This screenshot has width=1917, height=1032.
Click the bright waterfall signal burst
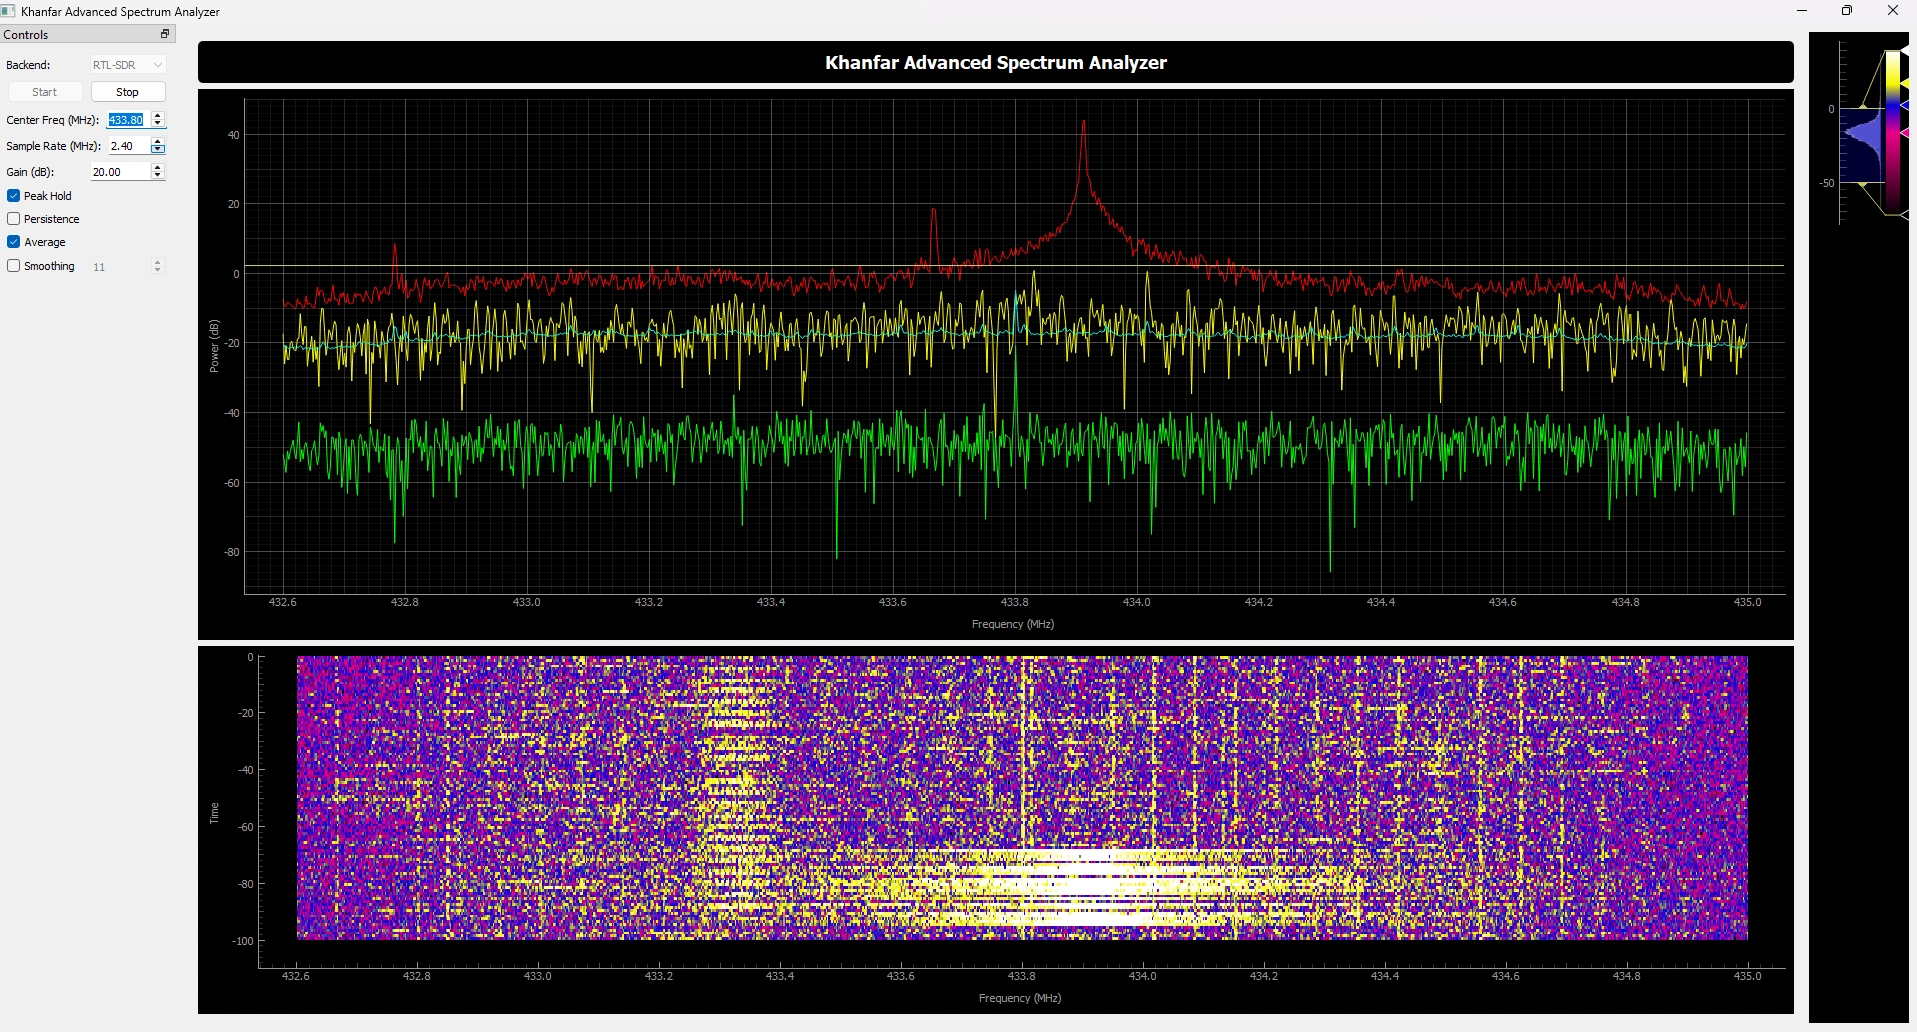coord(1090,886)
